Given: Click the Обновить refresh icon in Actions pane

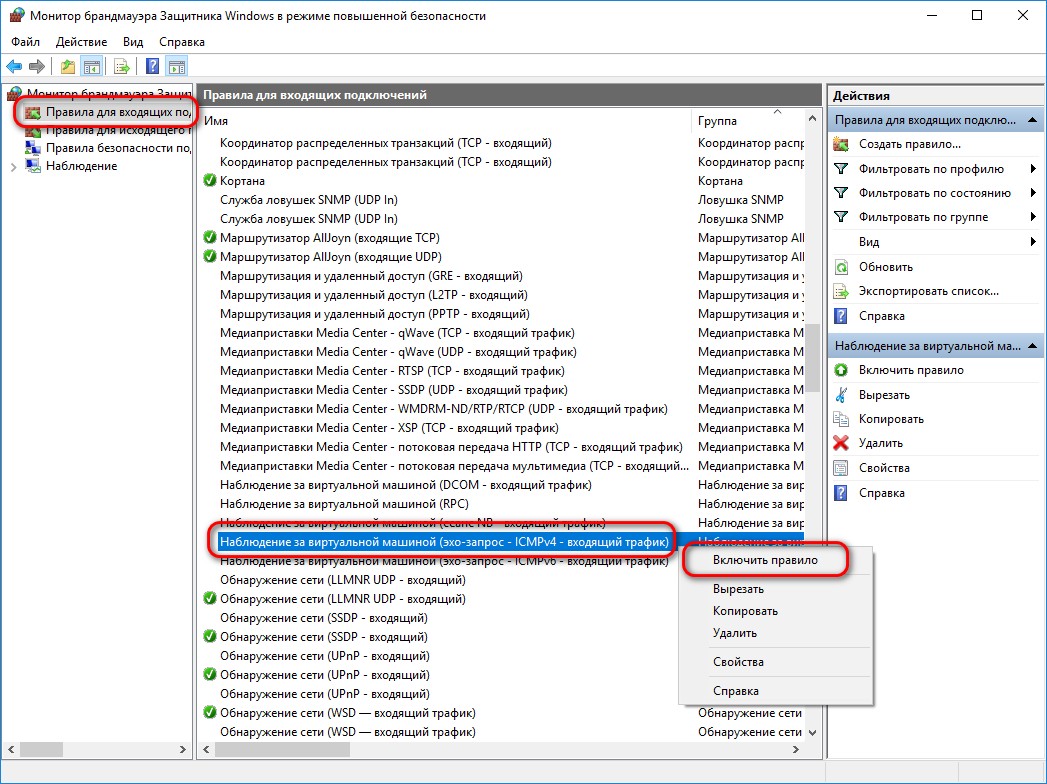Looking at the screenshot, I should 841,267.
